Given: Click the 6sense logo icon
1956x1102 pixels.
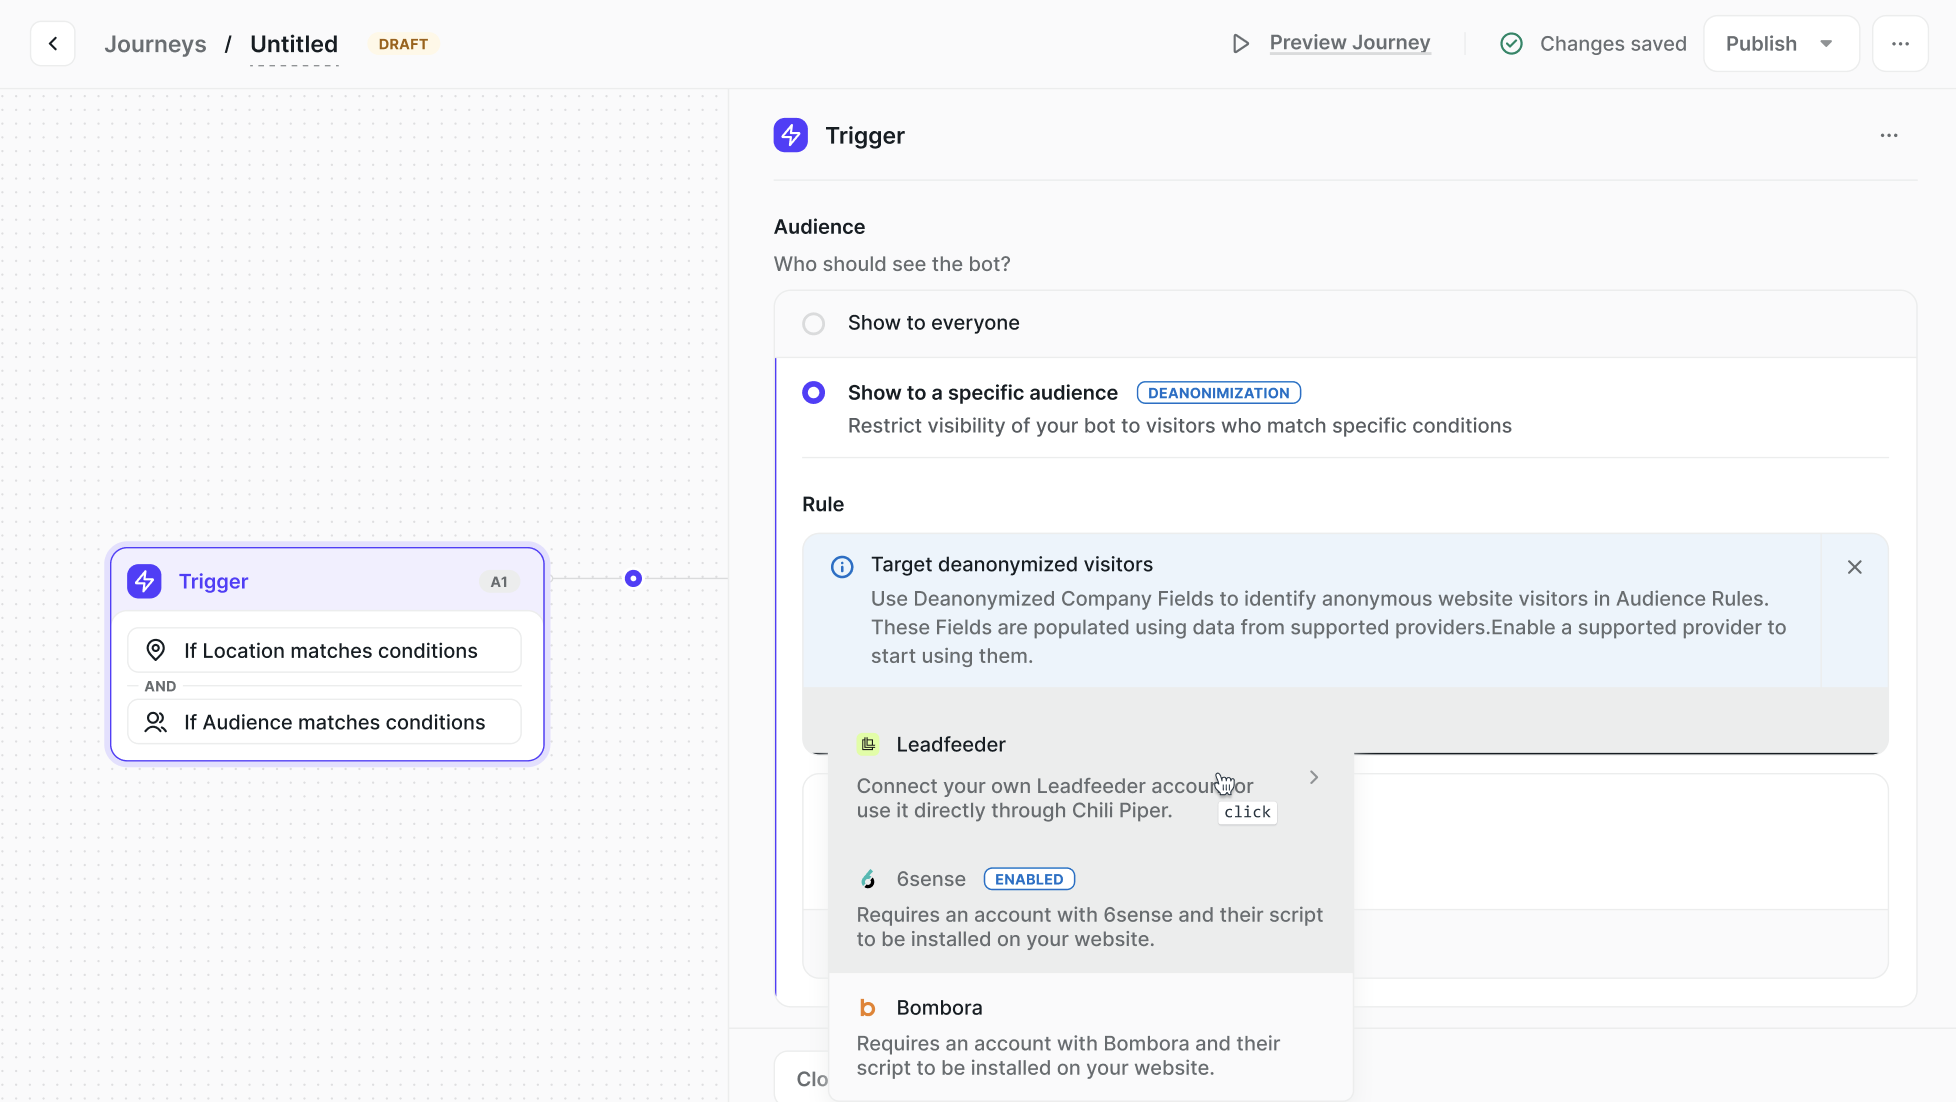Looking at the screenshot, I should (868, 879).
